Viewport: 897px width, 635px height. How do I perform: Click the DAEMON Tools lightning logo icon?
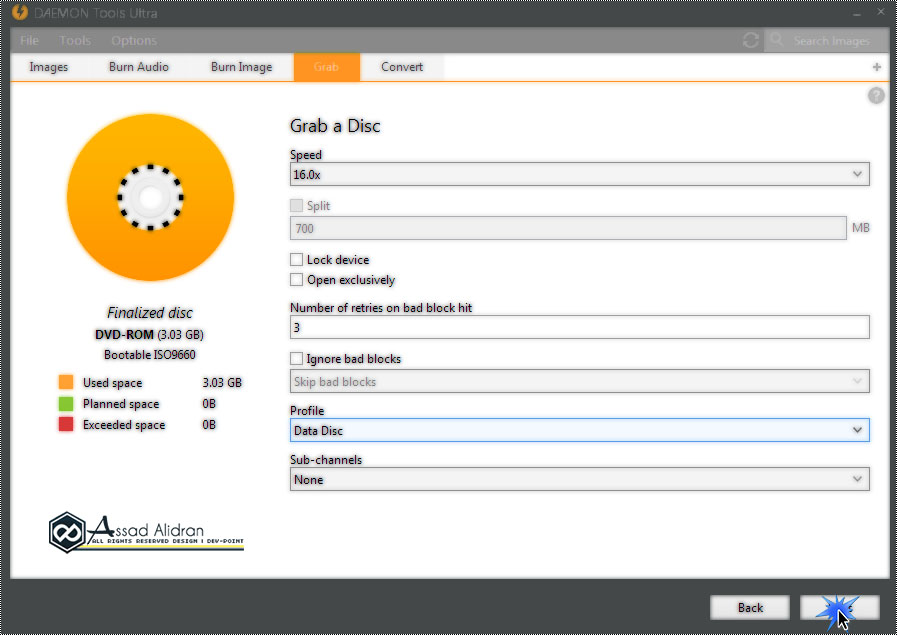click(x=20, y=12)
